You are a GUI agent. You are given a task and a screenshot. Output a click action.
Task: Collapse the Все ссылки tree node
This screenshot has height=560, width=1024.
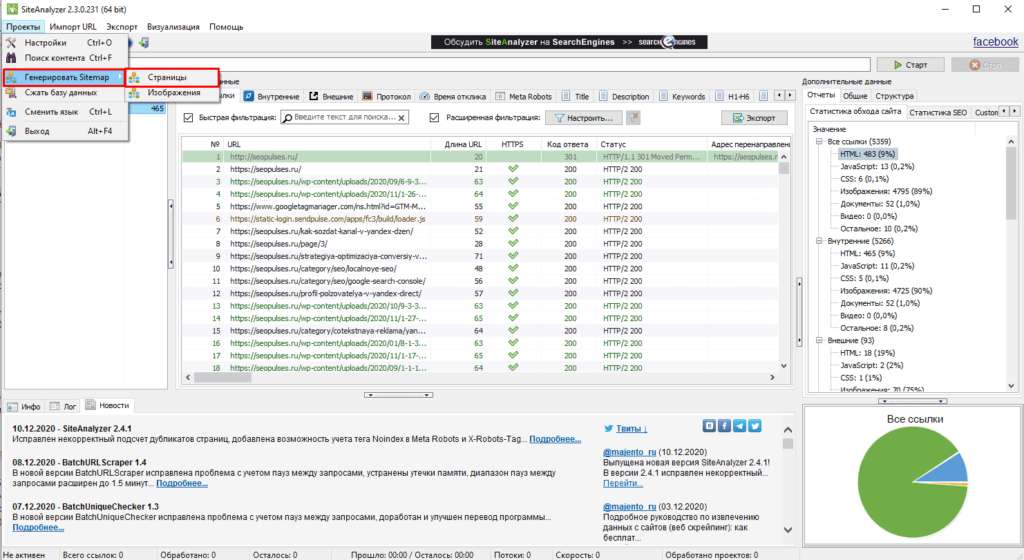(x=819, y=142)
